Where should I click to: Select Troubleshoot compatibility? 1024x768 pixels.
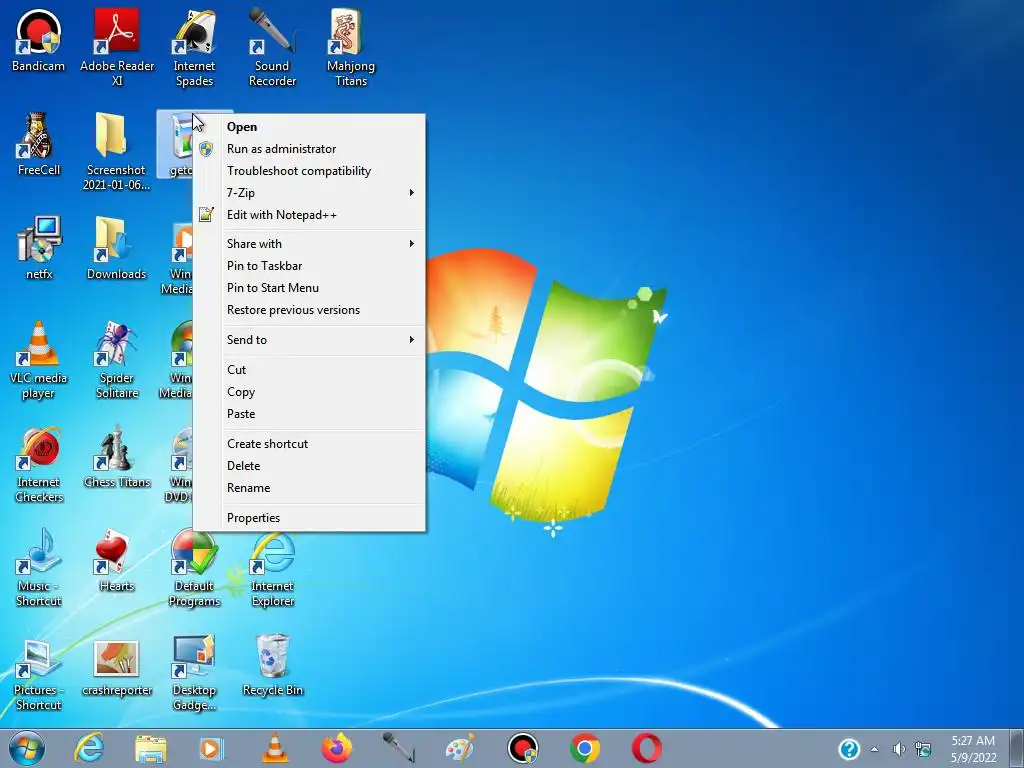point(310,171)
